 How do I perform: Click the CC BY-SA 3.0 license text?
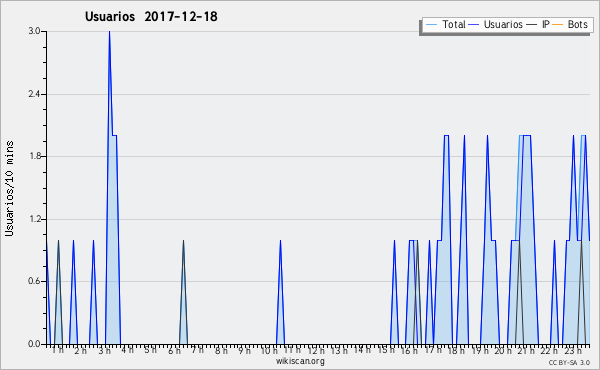(569, 362)
